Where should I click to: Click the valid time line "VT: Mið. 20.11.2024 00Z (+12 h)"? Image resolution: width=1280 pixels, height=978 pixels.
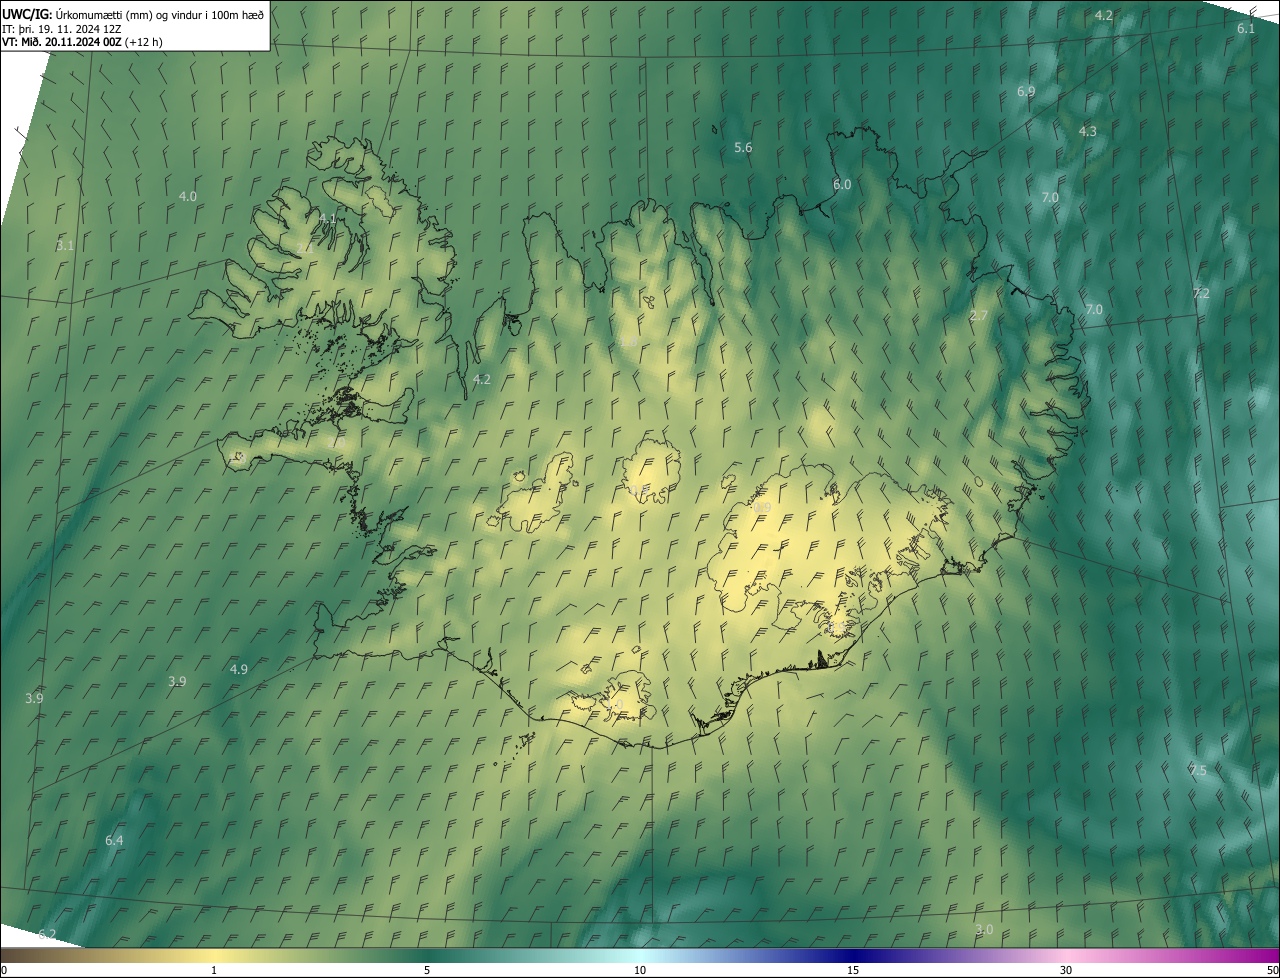point(83,42)
